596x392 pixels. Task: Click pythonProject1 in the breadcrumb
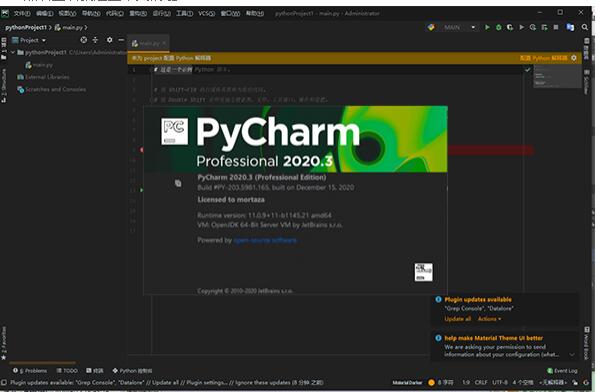[26, 27]
